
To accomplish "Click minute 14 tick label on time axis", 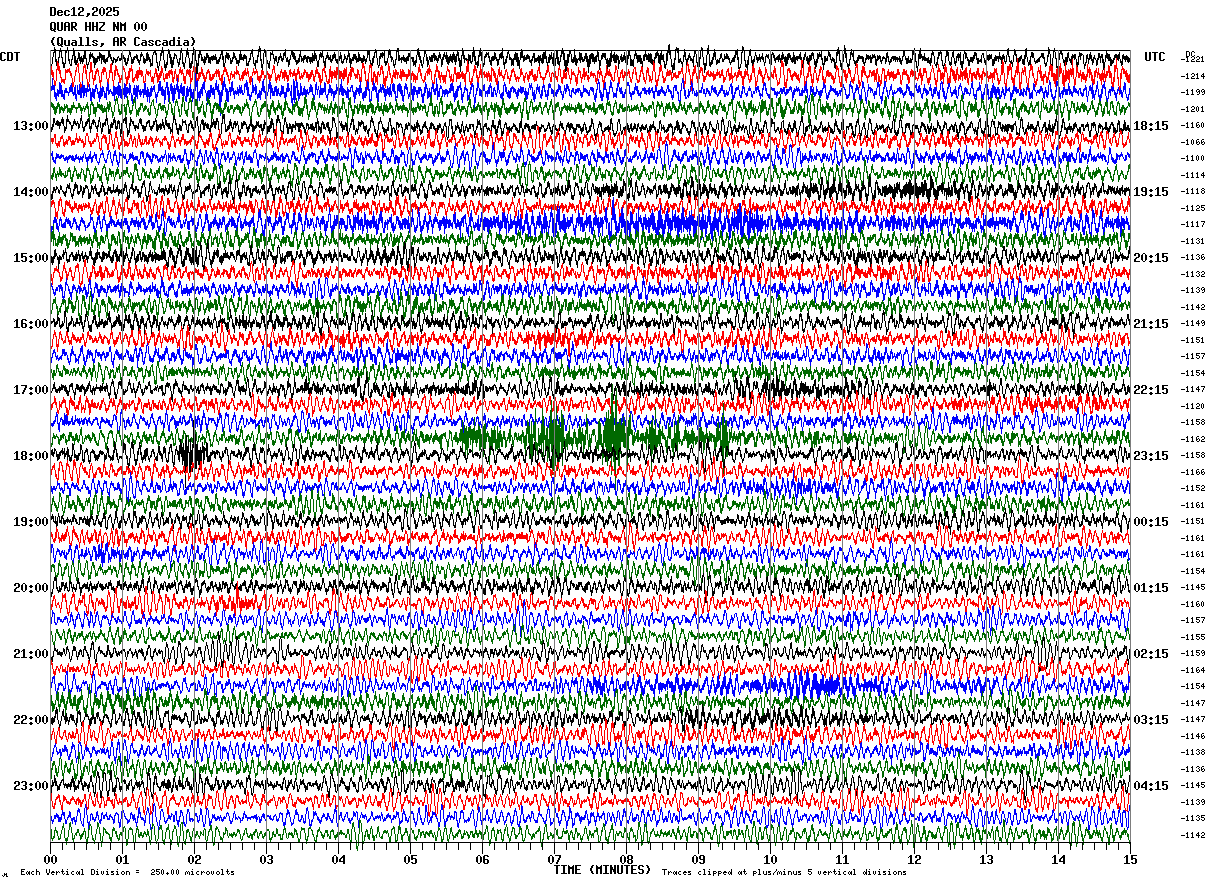I will (x=1059, y=859).
